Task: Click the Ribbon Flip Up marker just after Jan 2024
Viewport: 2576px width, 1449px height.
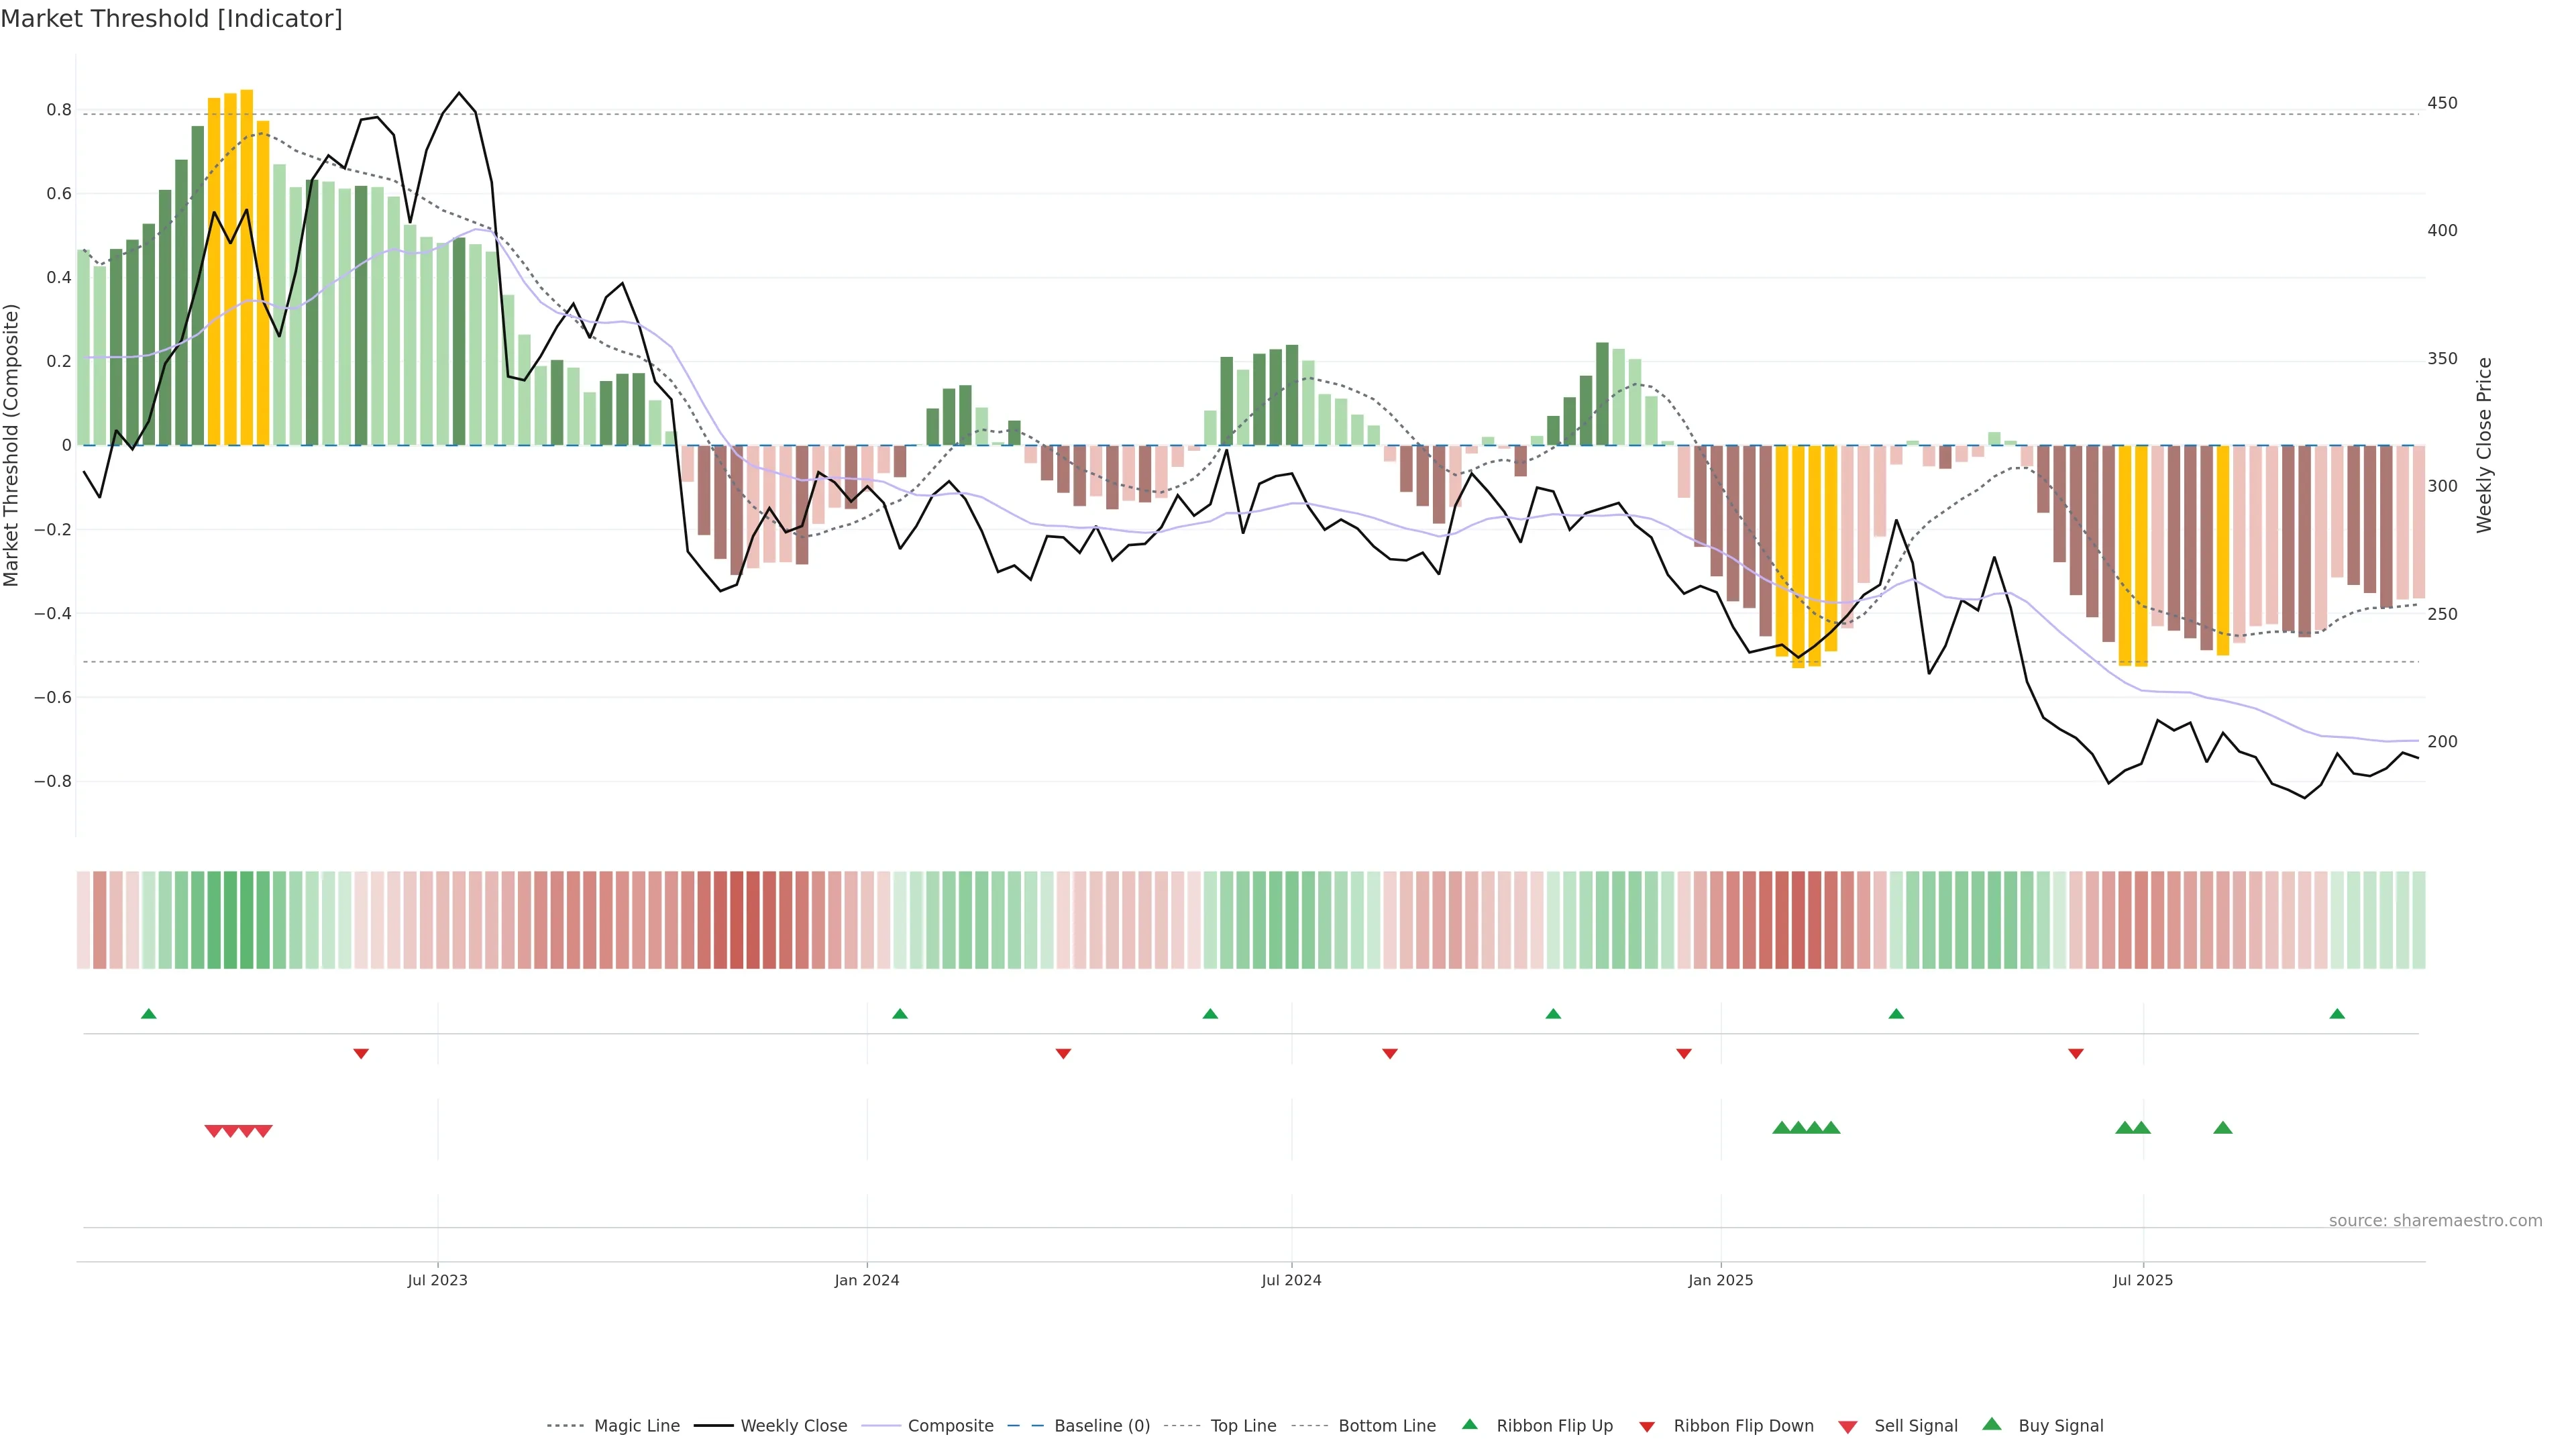Action: click(900, 1014)
